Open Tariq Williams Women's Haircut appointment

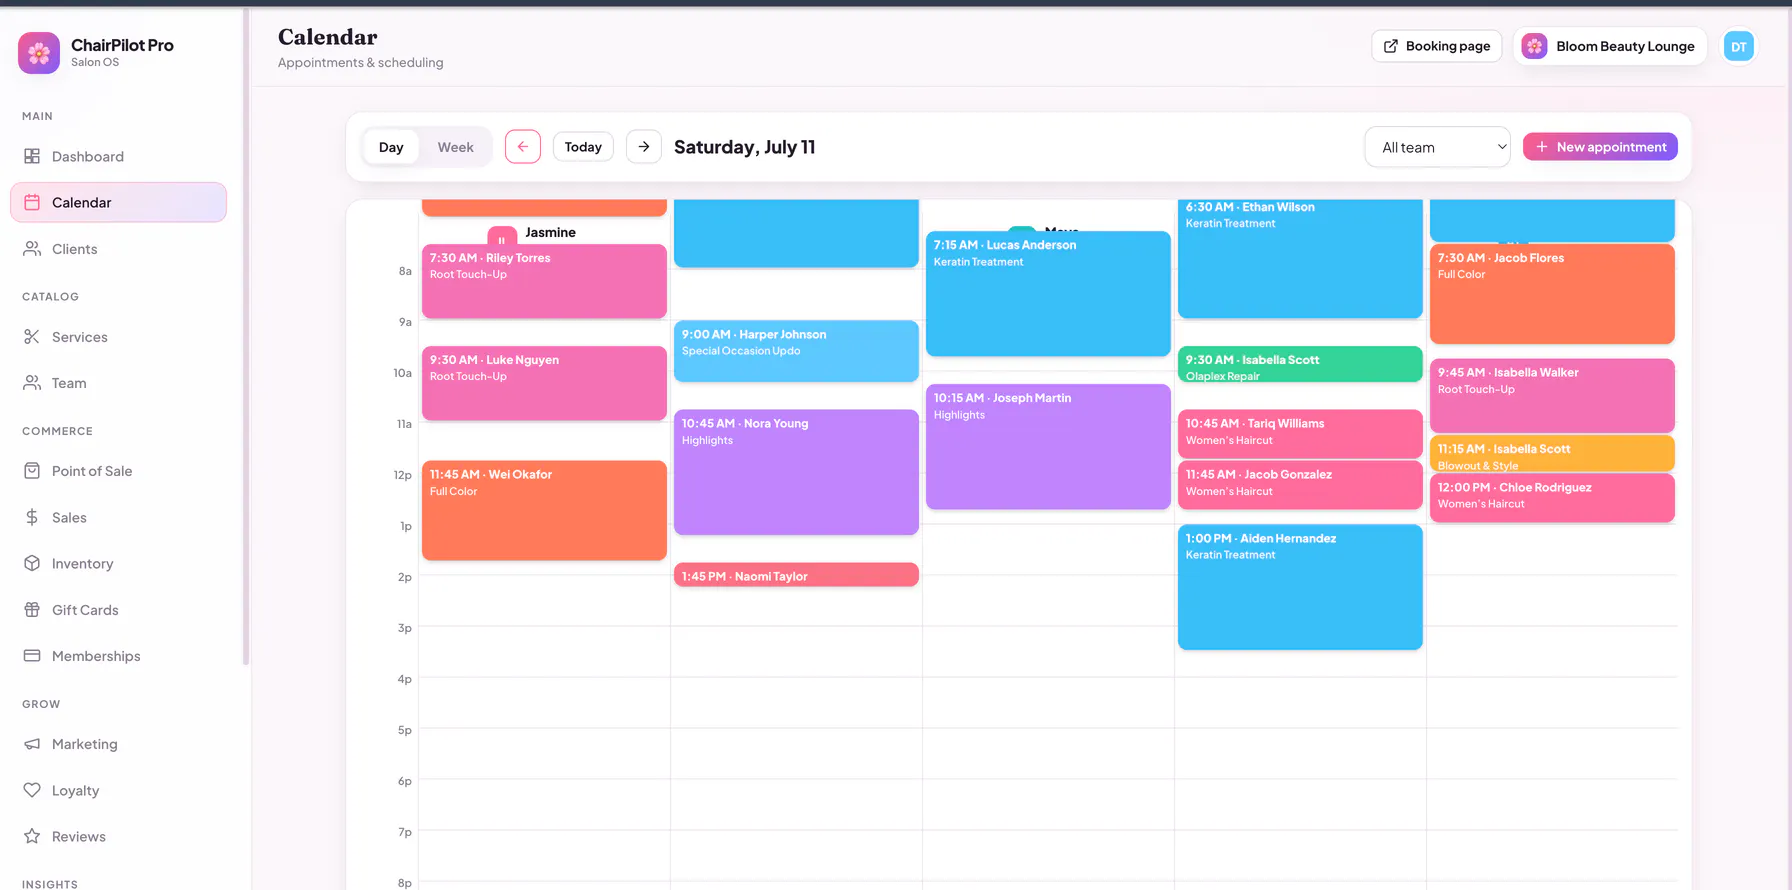[1300, 434]
